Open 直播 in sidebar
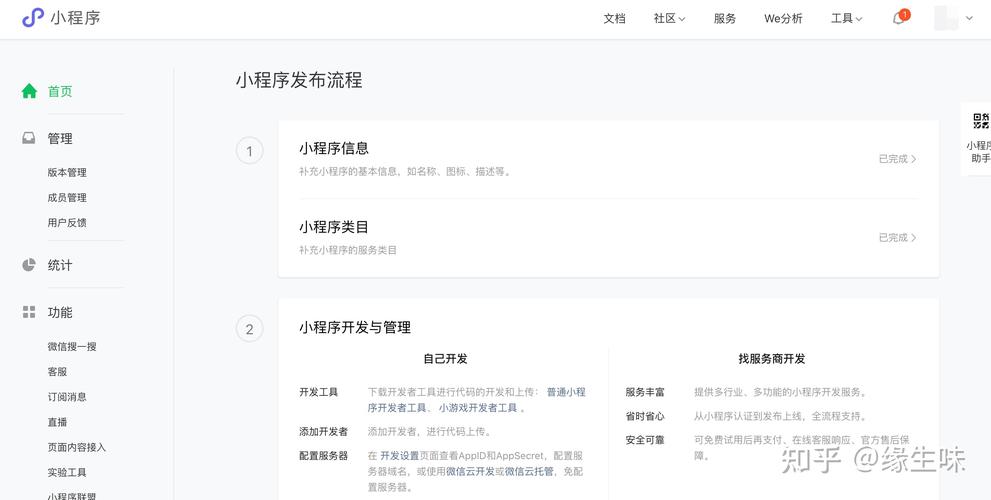 click(58, 422)
